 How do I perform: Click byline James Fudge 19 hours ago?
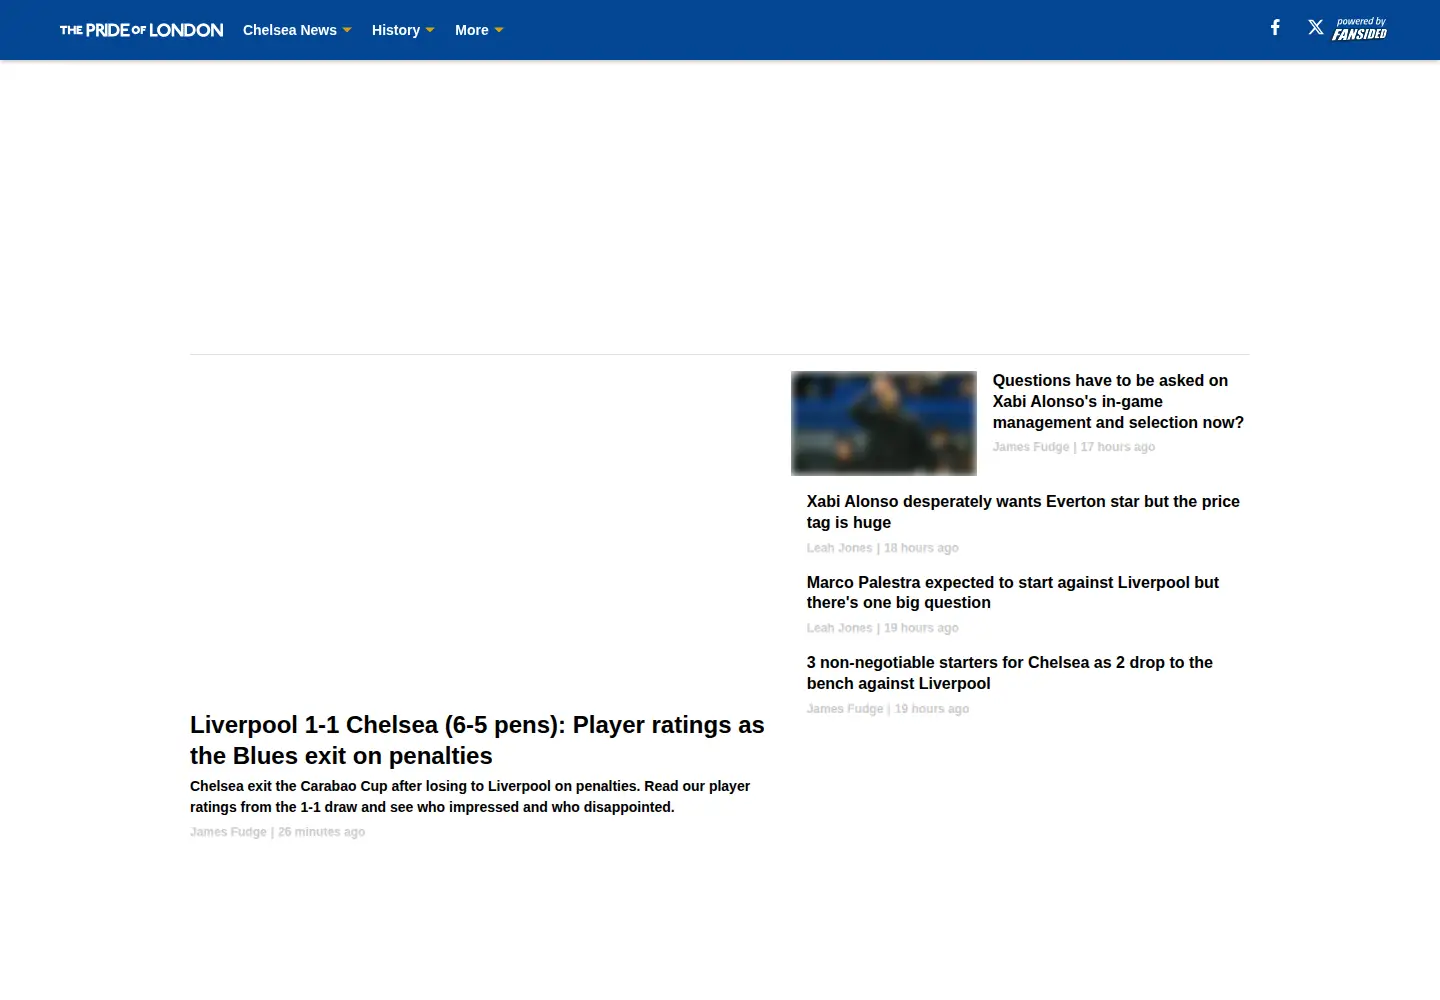point(888,709)
